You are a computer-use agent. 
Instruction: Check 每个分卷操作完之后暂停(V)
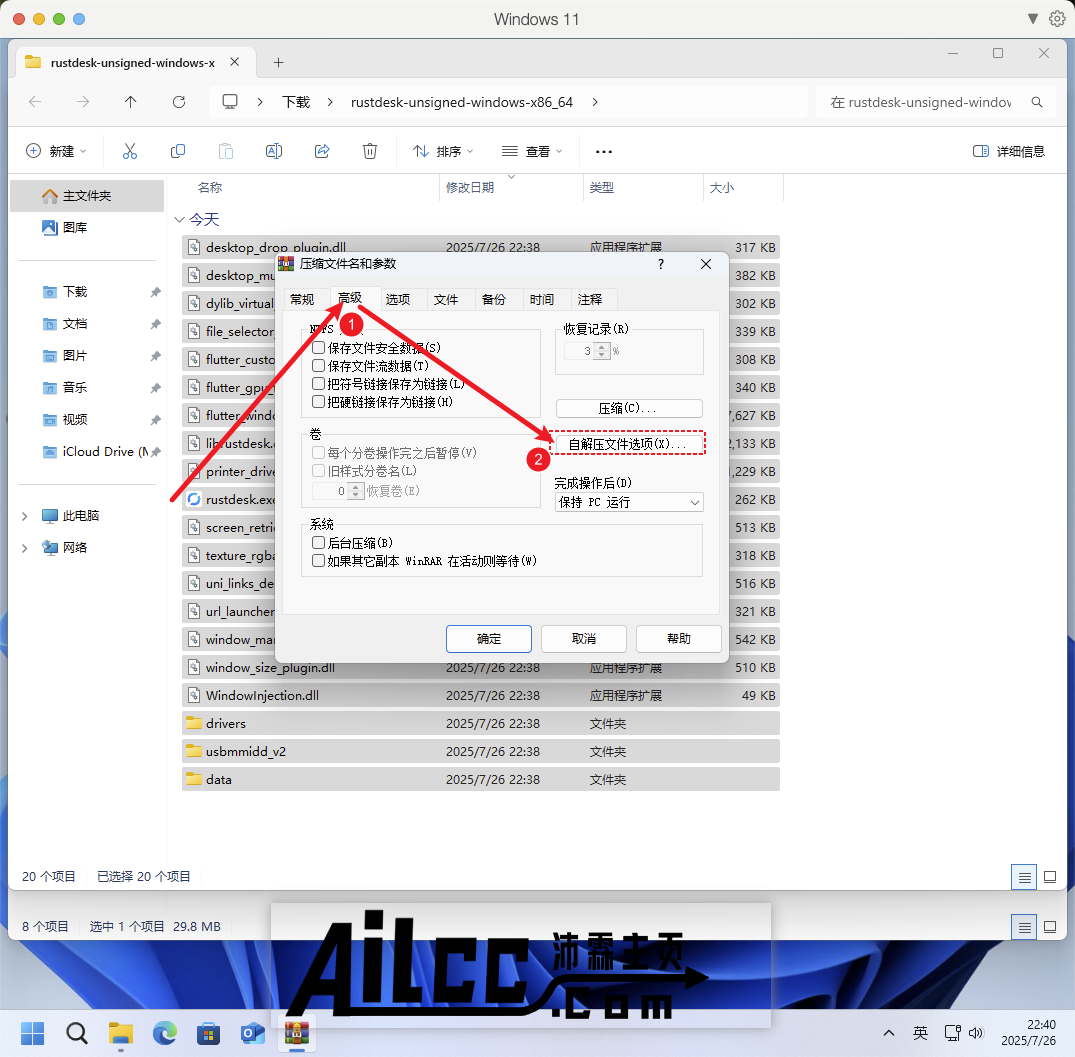click(318, 453)
